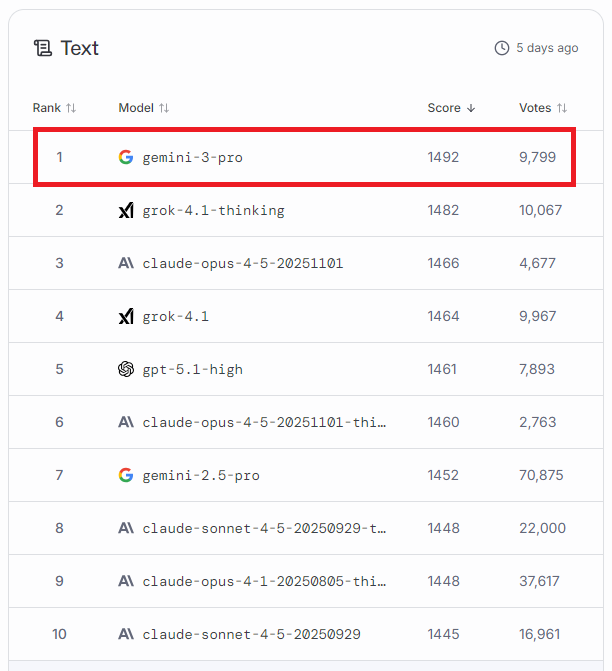Select score 1482 for grok-4.1-thinking
The image size is (612, 671).
(x=443, y=210)
